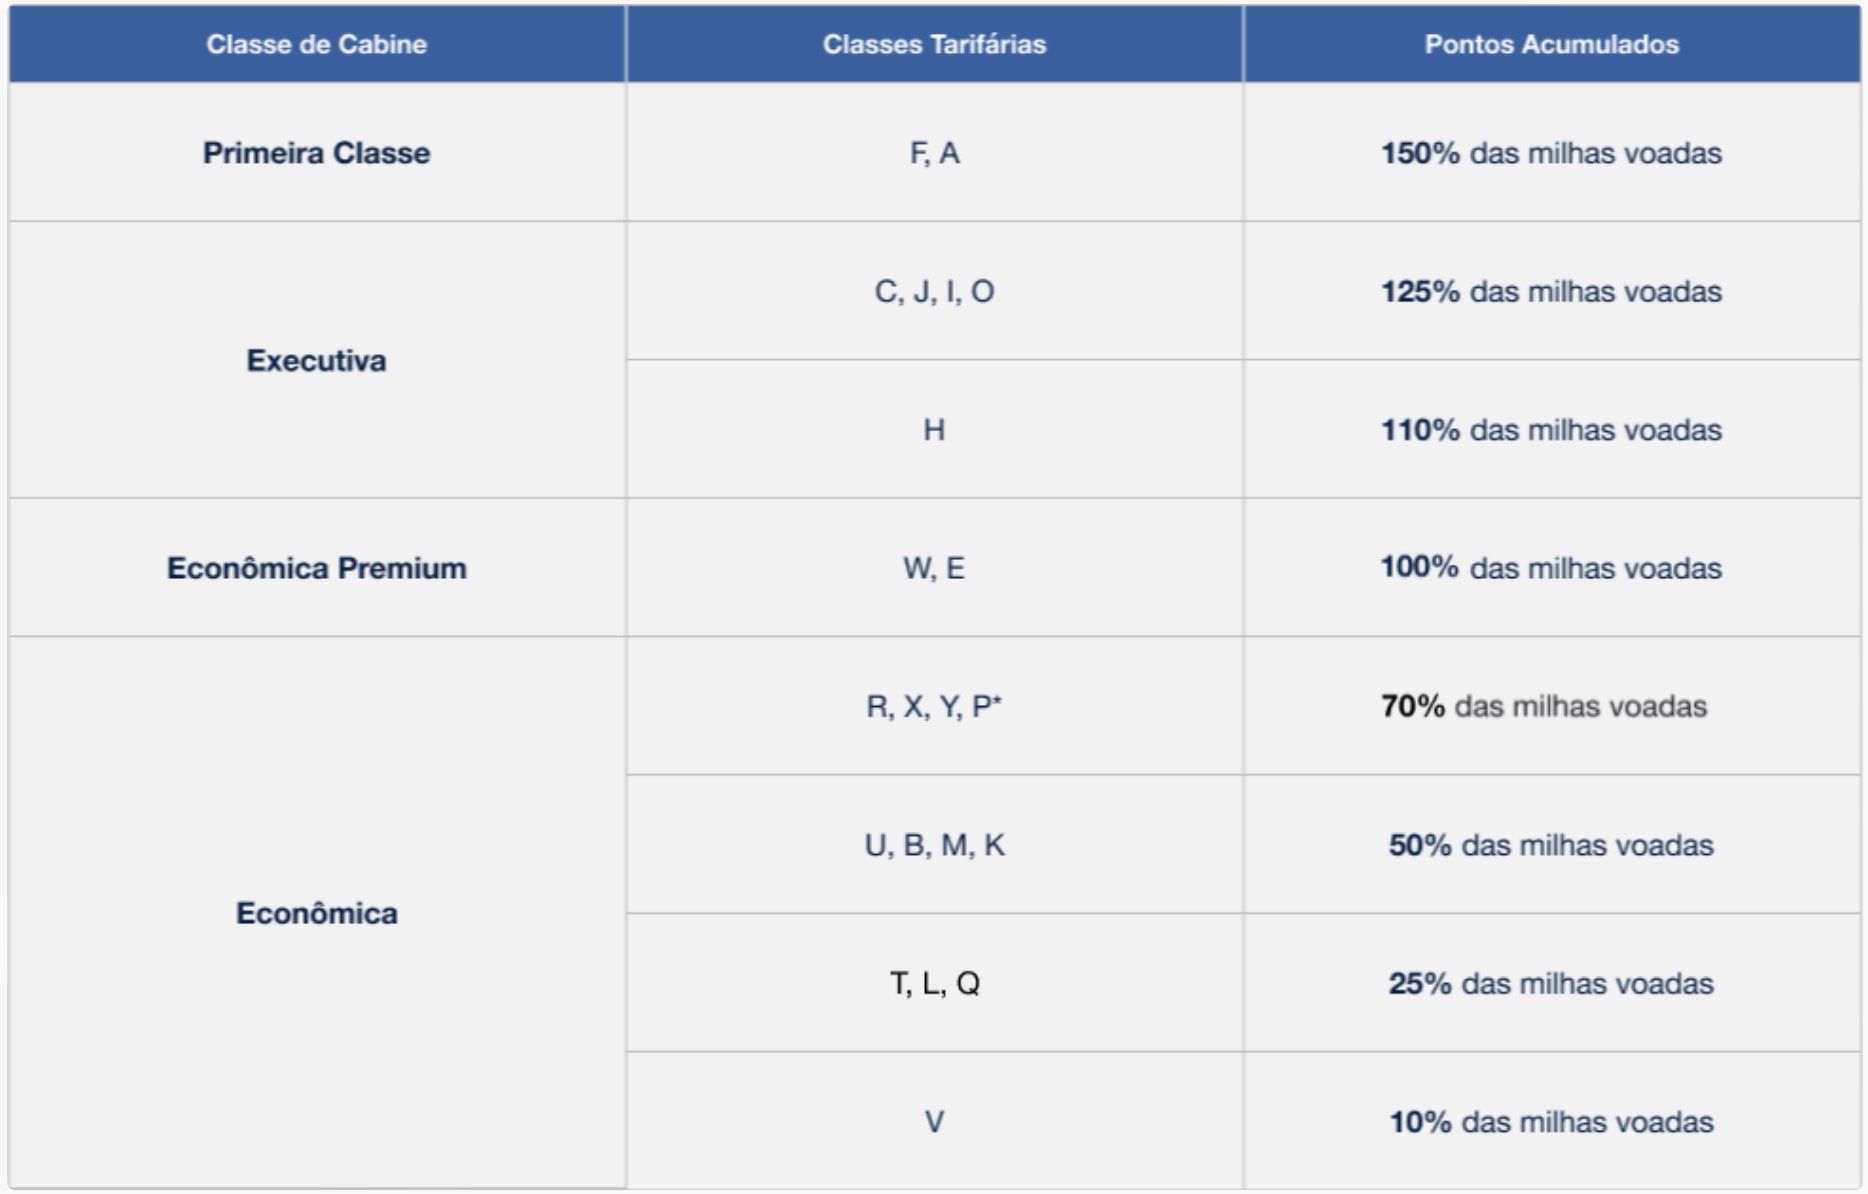Click the 150% das milhas voadas text
Image resolution: width=1868 pixels, height=1194 pixels.
pos(1551,153)
